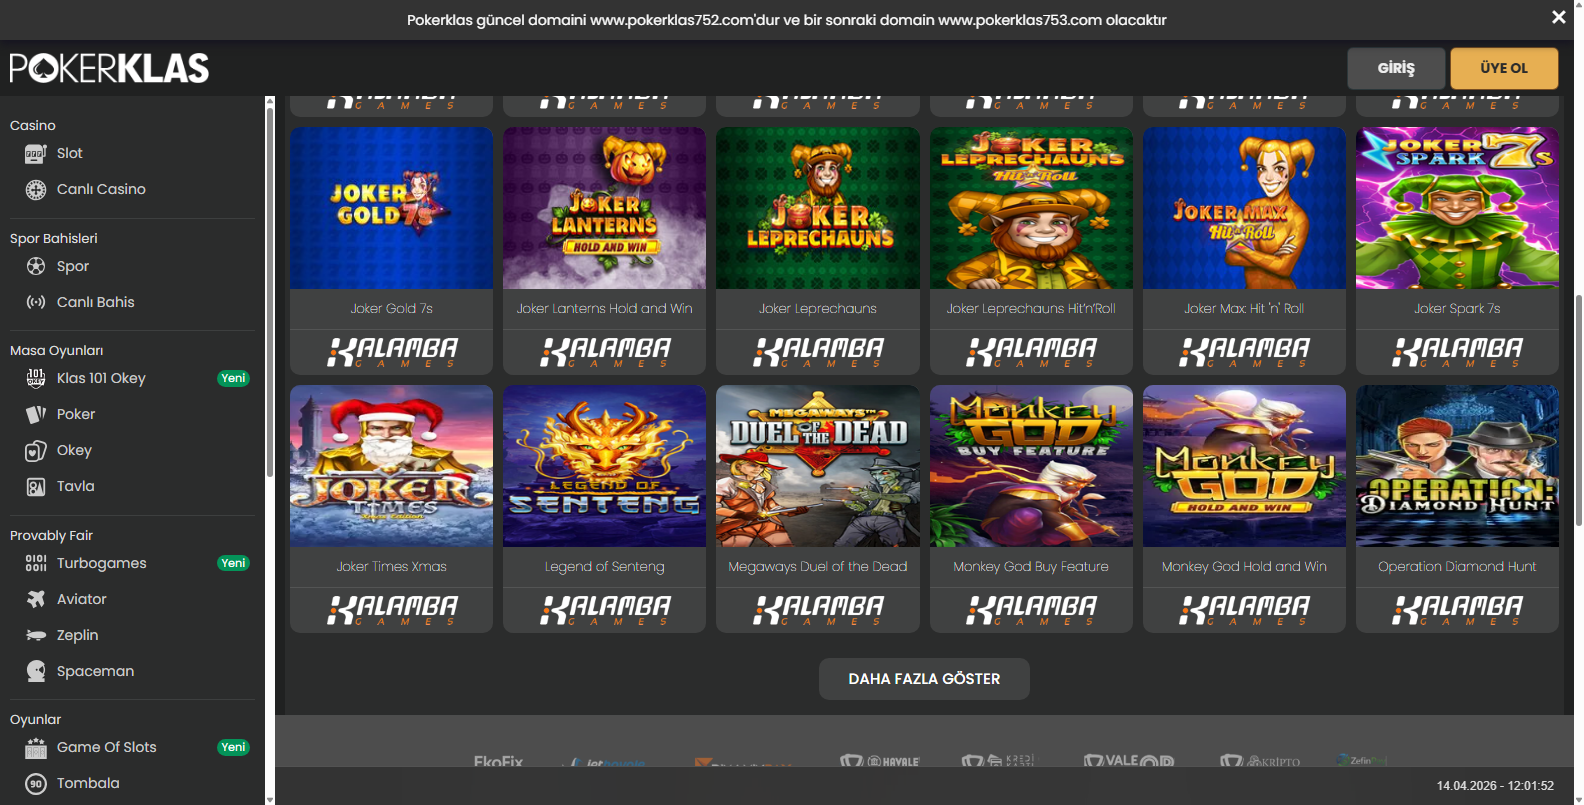Click Kalamba logo under Monkey God Hold and Win
1584x805 pixels.
point(1244,610)
